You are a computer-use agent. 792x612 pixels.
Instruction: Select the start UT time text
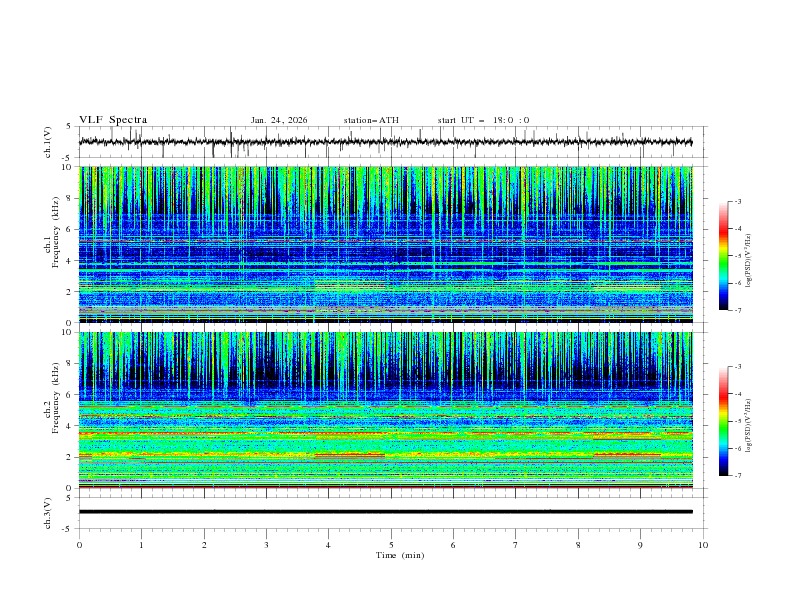[x=483, y=120]
